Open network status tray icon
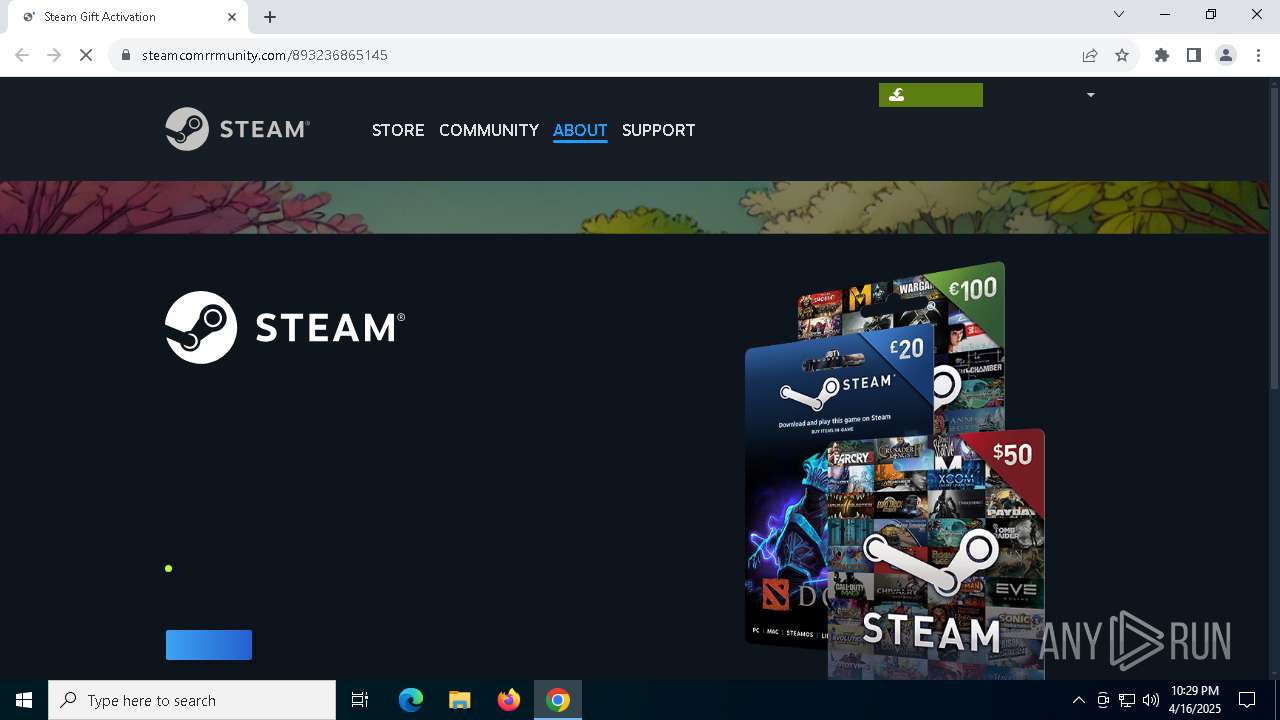 1127,700
